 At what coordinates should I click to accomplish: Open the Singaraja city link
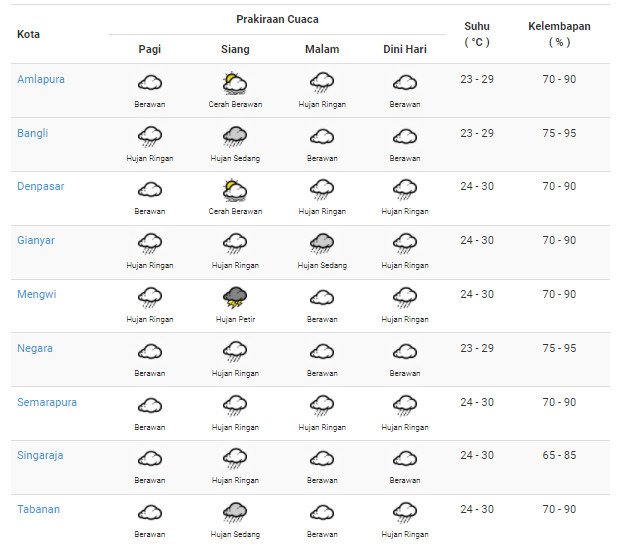[x=40, y=455]
